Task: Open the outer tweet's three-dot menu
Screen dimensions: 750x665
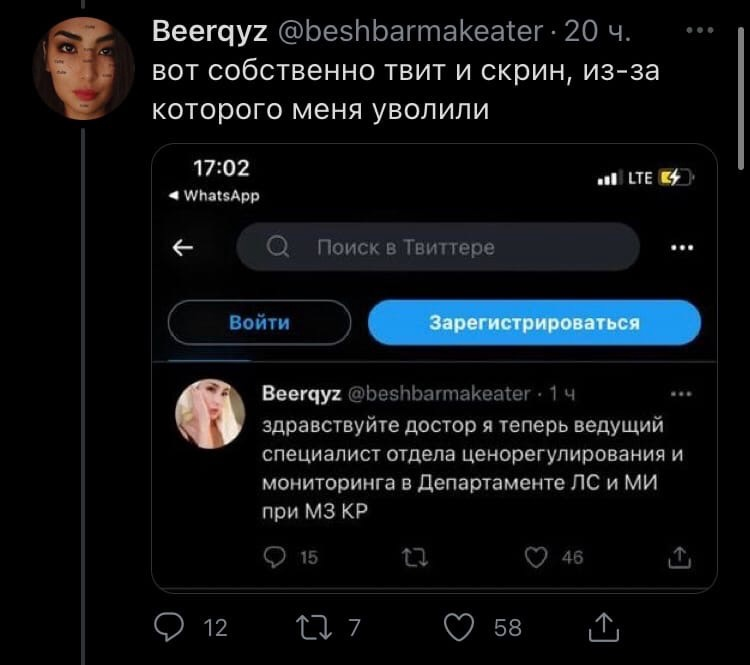Action: [x=699, y=31]
